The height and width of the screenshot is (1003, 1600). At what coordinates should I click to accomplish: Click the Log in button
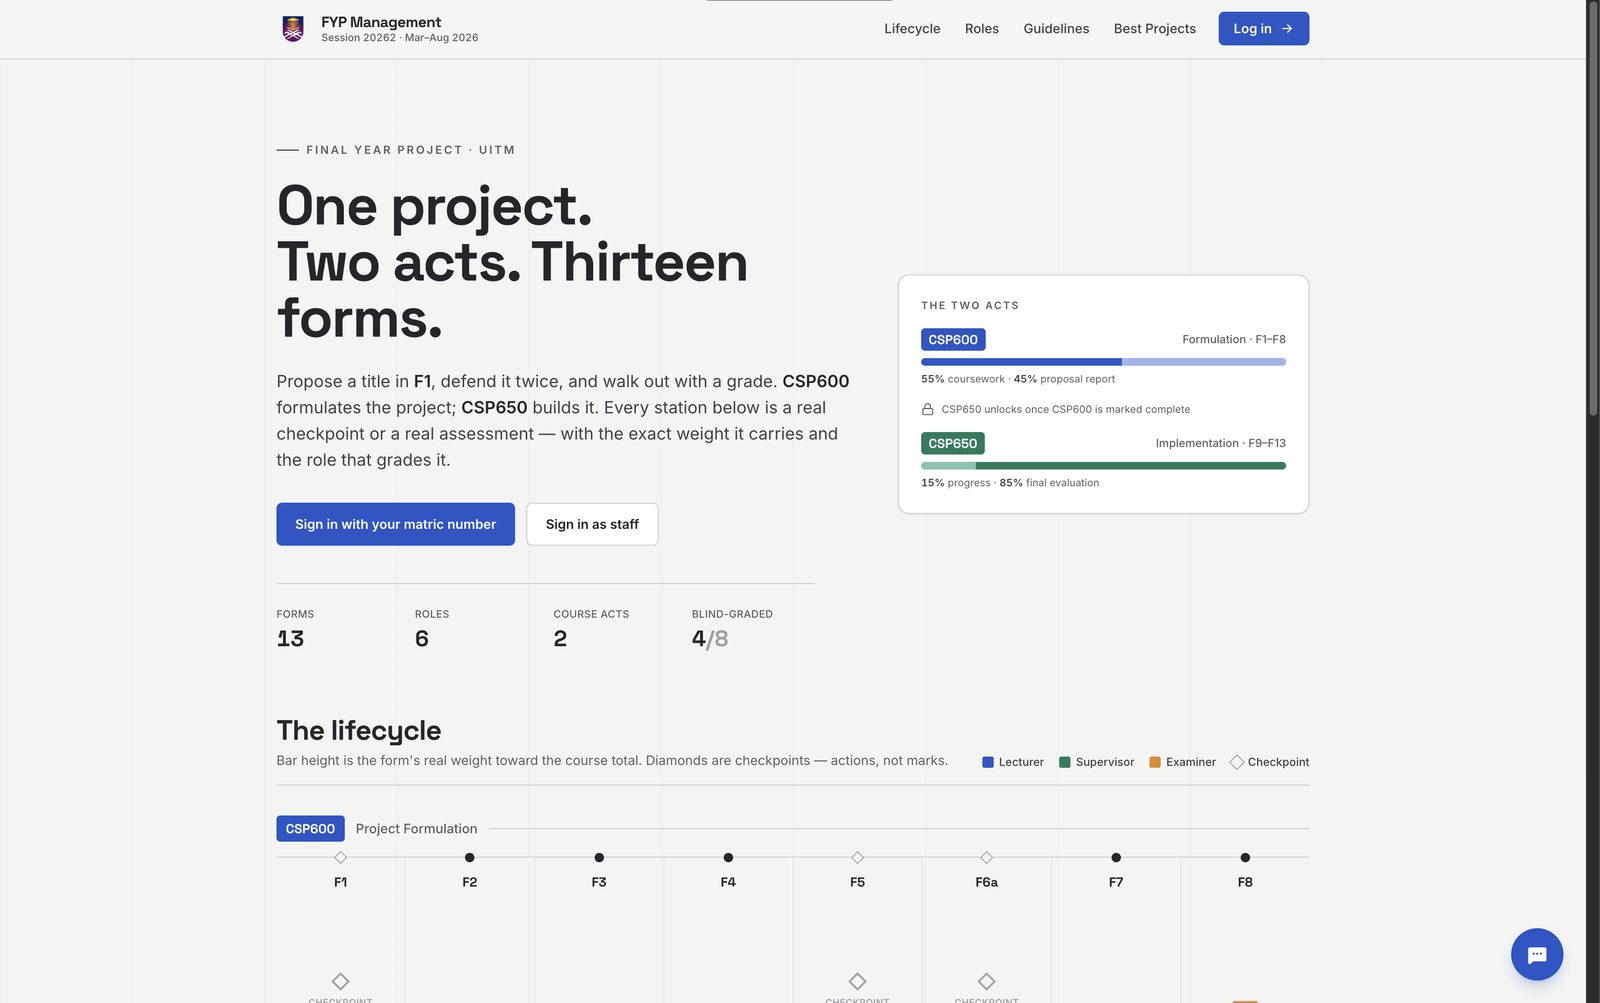point(1263,29)
